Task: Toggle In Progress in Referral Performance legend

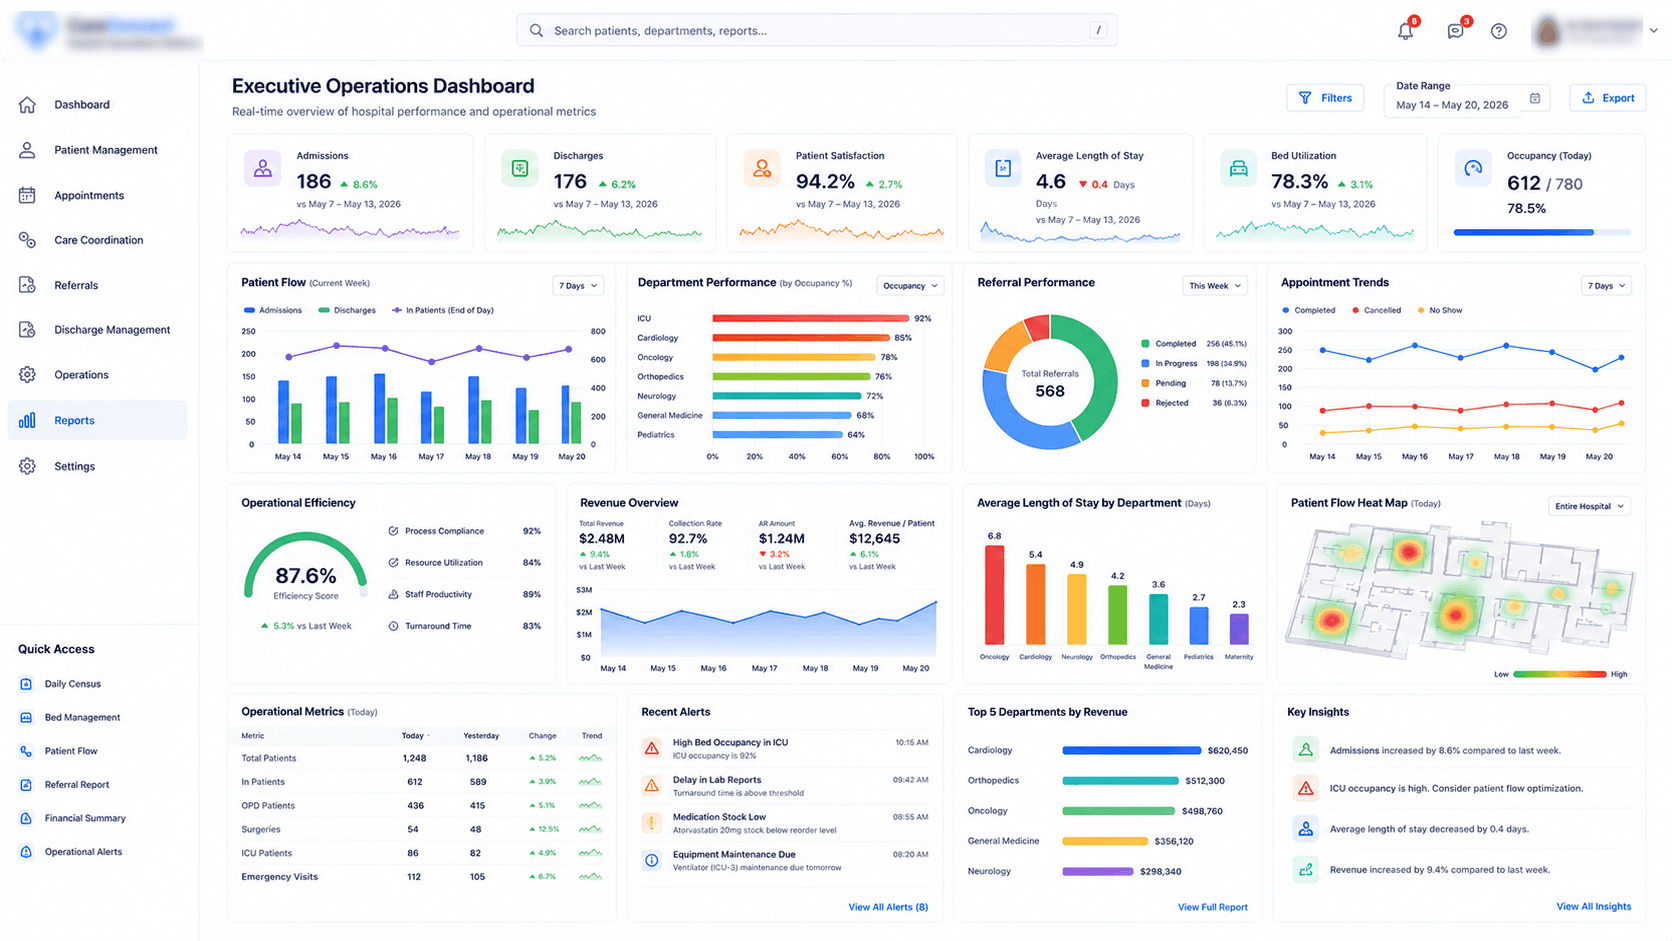Action: (1194, 363)
